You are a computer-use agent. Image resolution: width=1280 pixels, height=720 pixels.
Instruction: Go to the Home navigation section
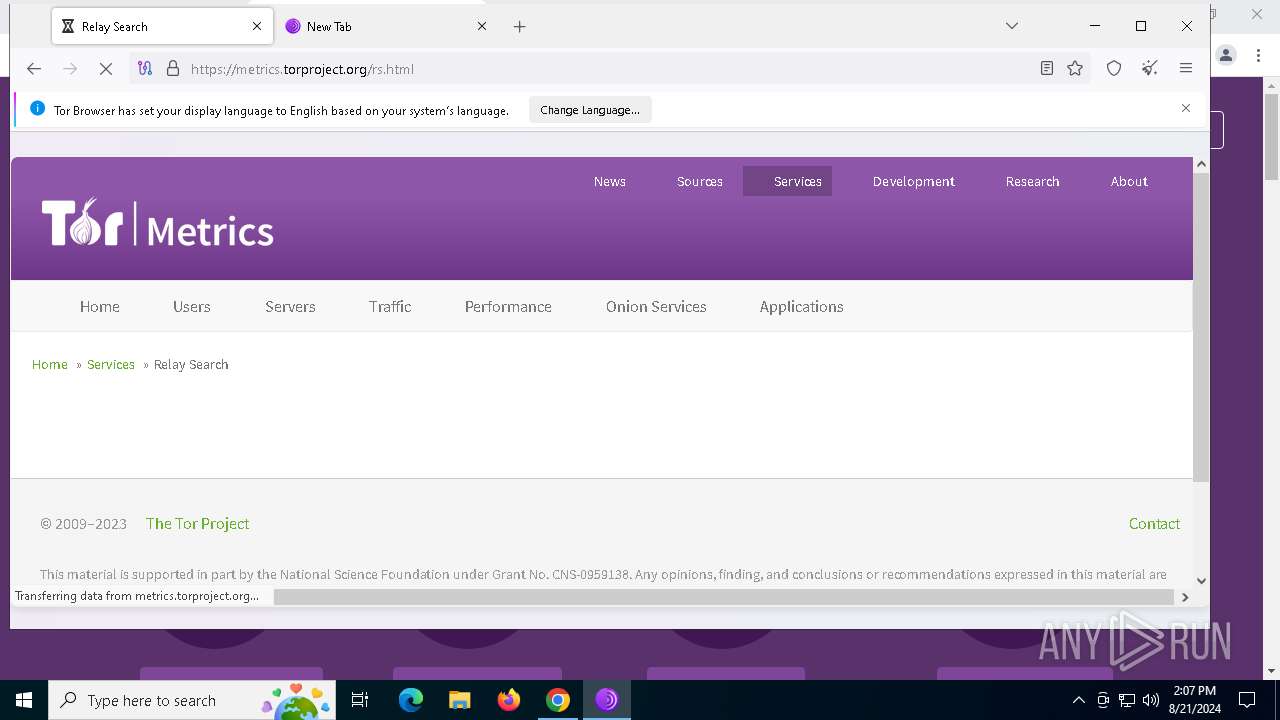click(x=100, y=307)
